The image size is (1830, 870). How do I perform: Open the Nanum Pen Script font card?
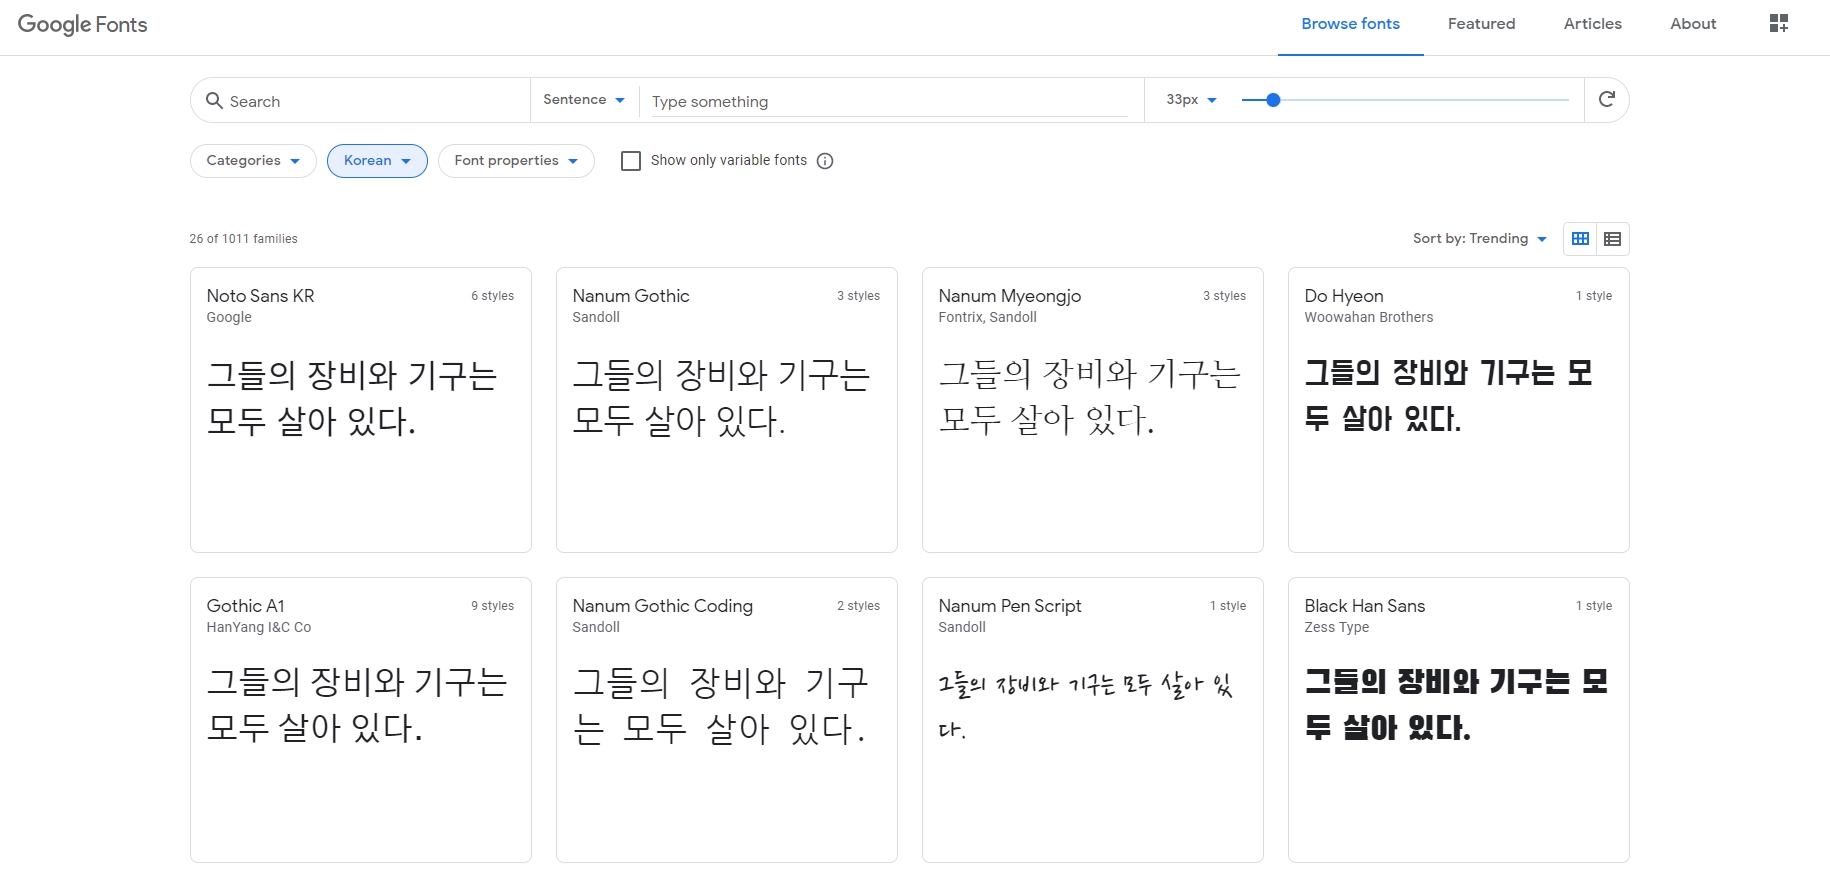pyautogui.click(x=1092, y=720)
